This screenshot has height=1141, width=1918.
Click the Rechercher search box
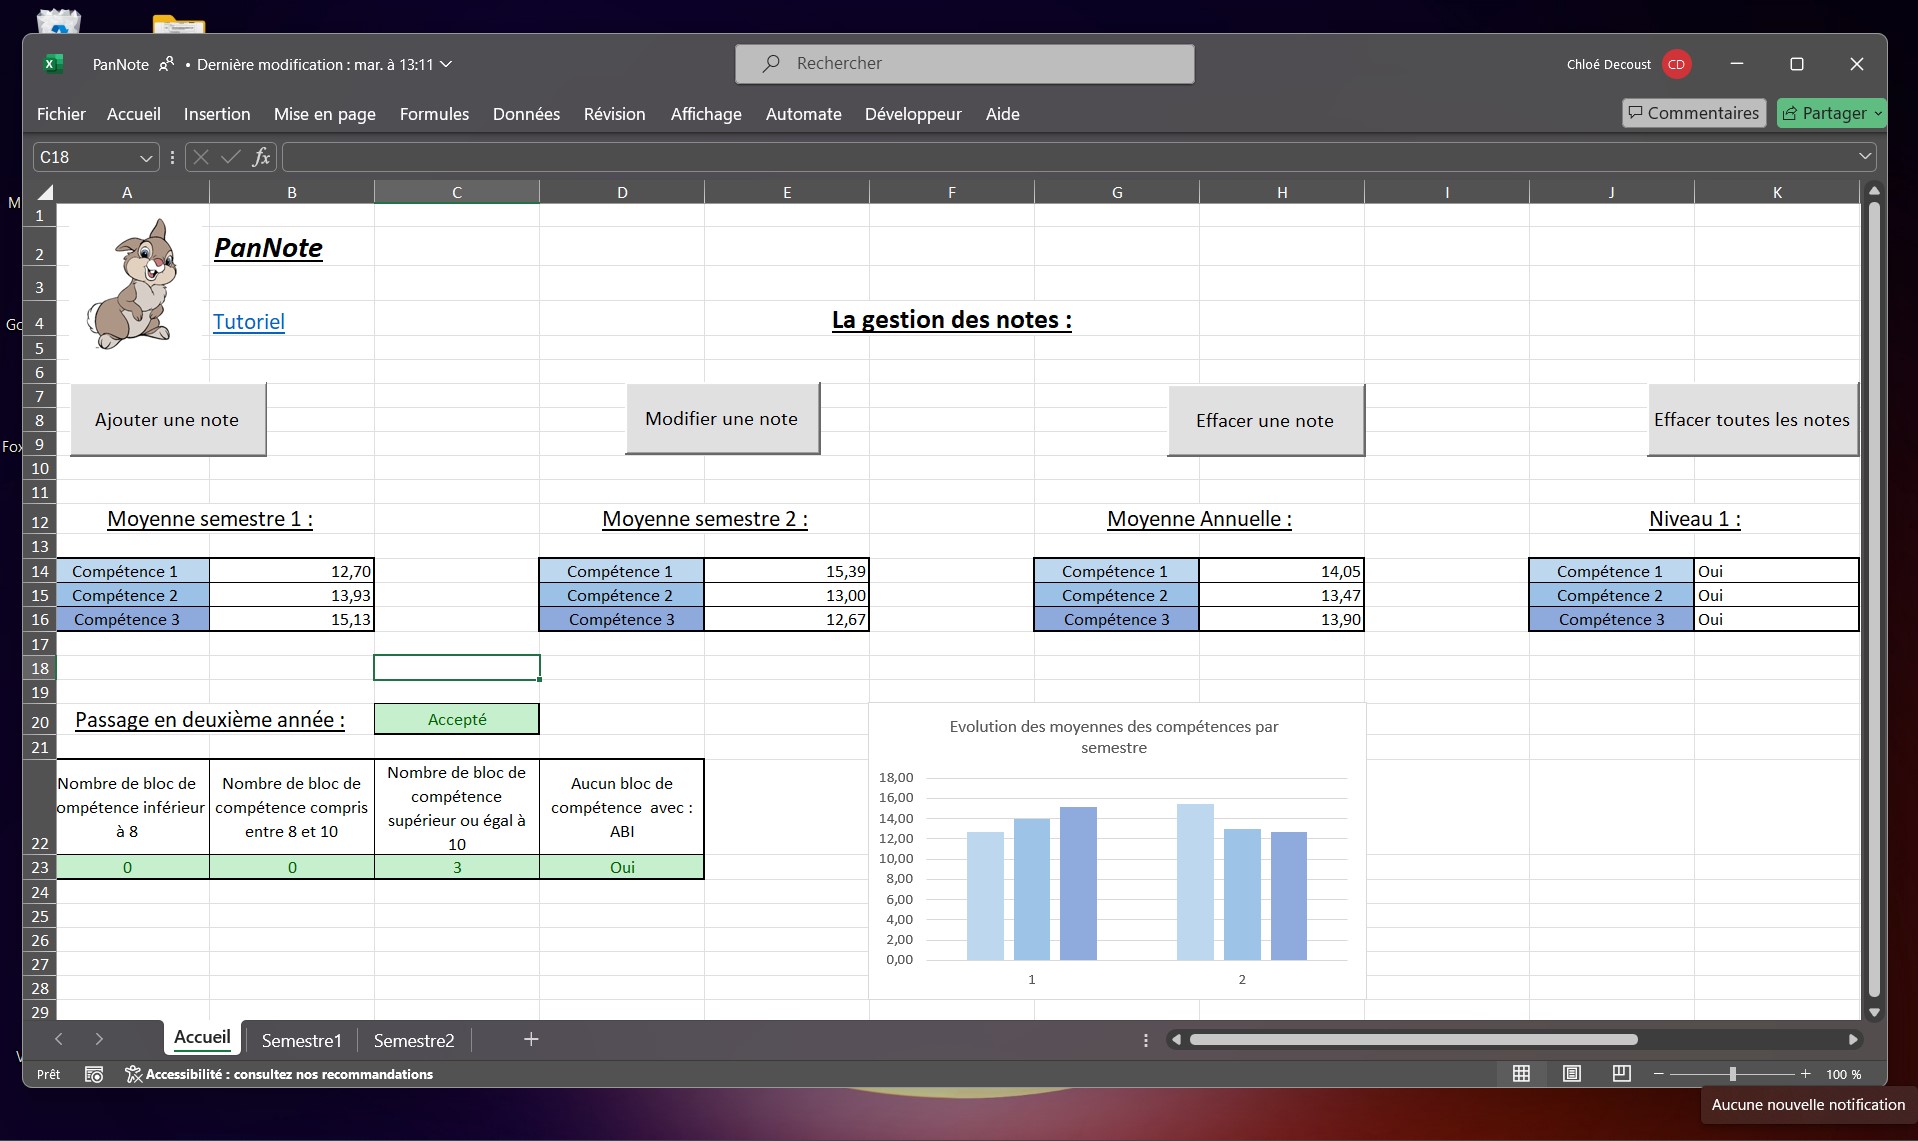pos(964,64)
